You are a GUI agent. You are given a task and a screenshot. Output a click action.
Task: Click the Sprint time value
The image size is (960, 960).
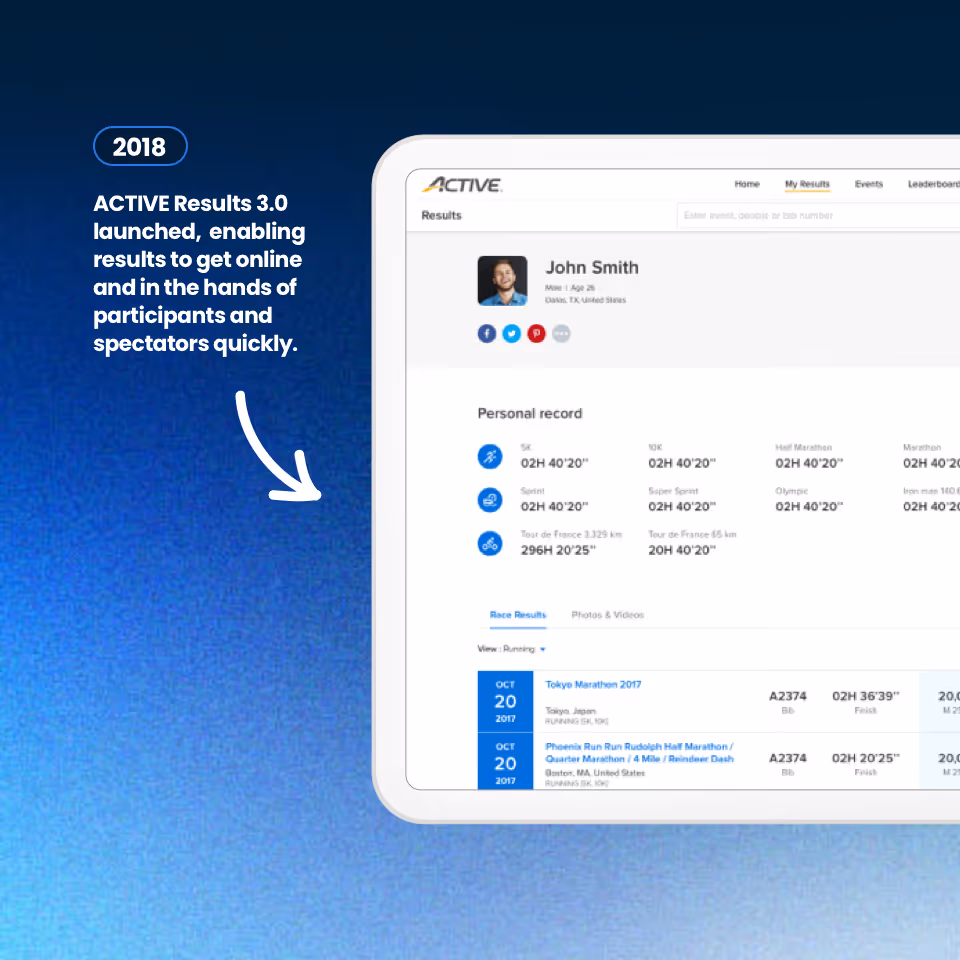click(555, 507)
